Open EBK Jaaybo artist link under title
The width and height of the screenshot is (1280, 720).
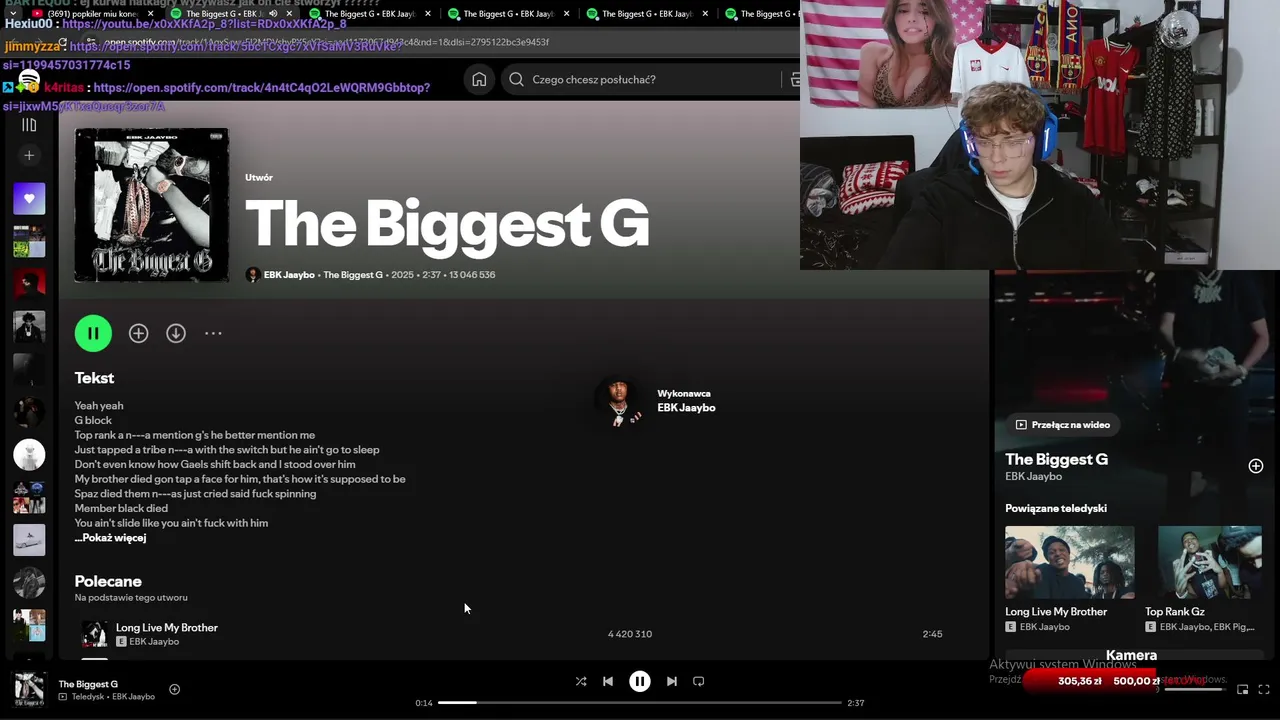click(289, 275)
